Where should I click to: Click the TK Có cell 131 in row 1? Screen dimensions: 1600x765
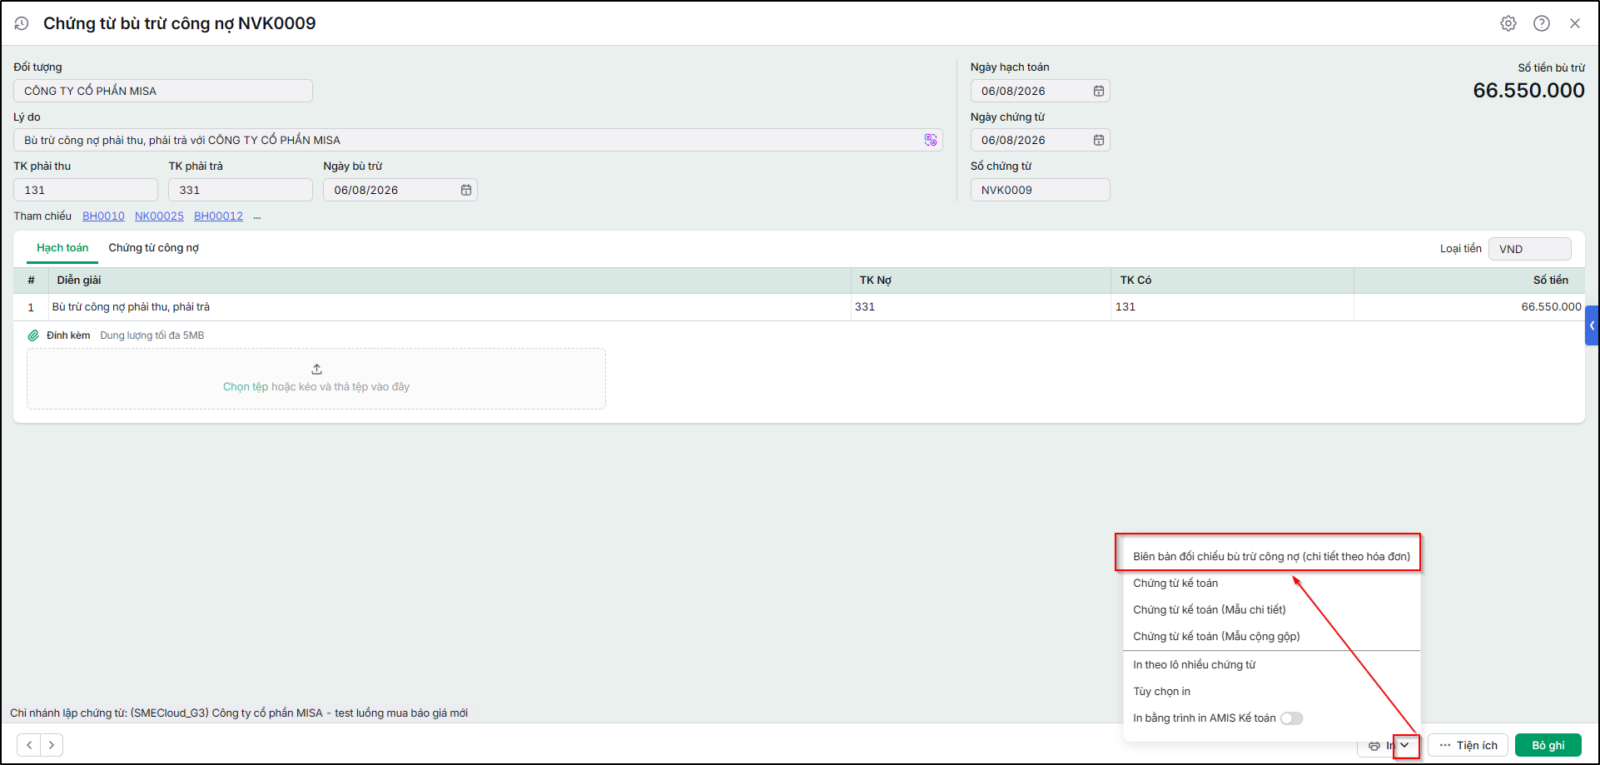1233,307
